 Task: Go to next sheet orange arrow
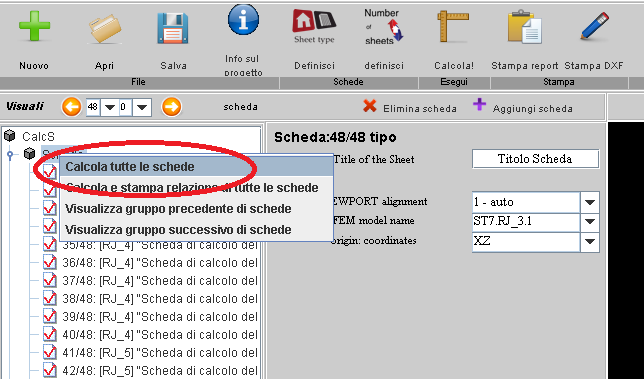(171, 107)
